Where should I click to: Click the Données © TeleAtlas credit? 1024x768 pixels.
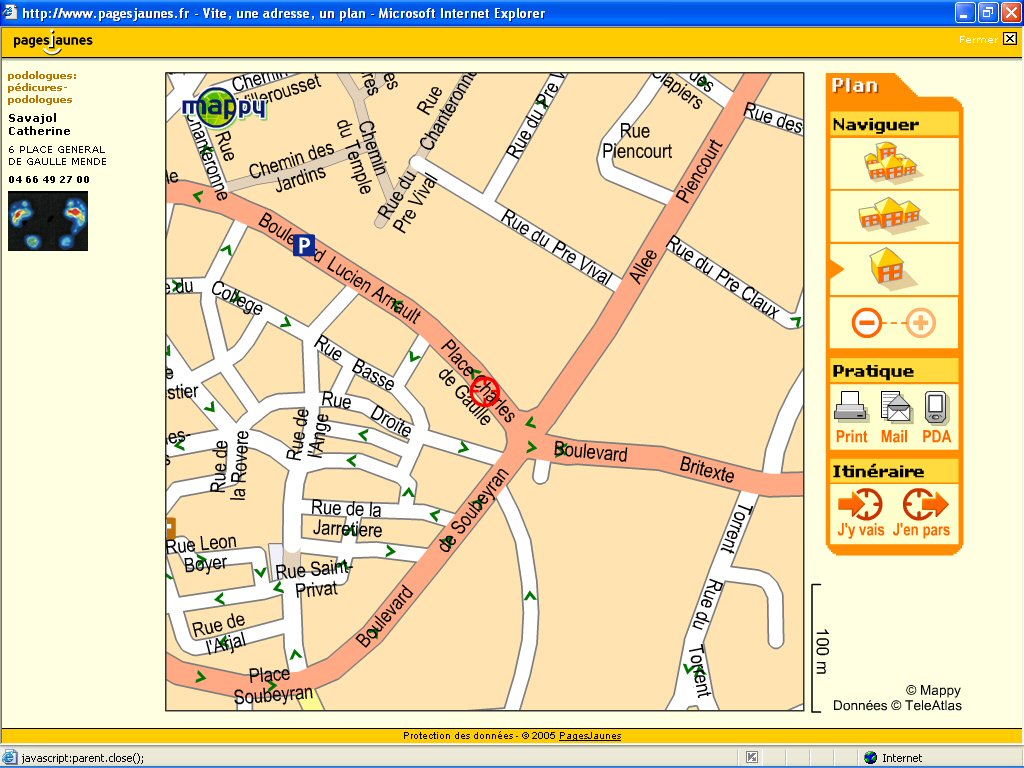click(x=897, y=705)
